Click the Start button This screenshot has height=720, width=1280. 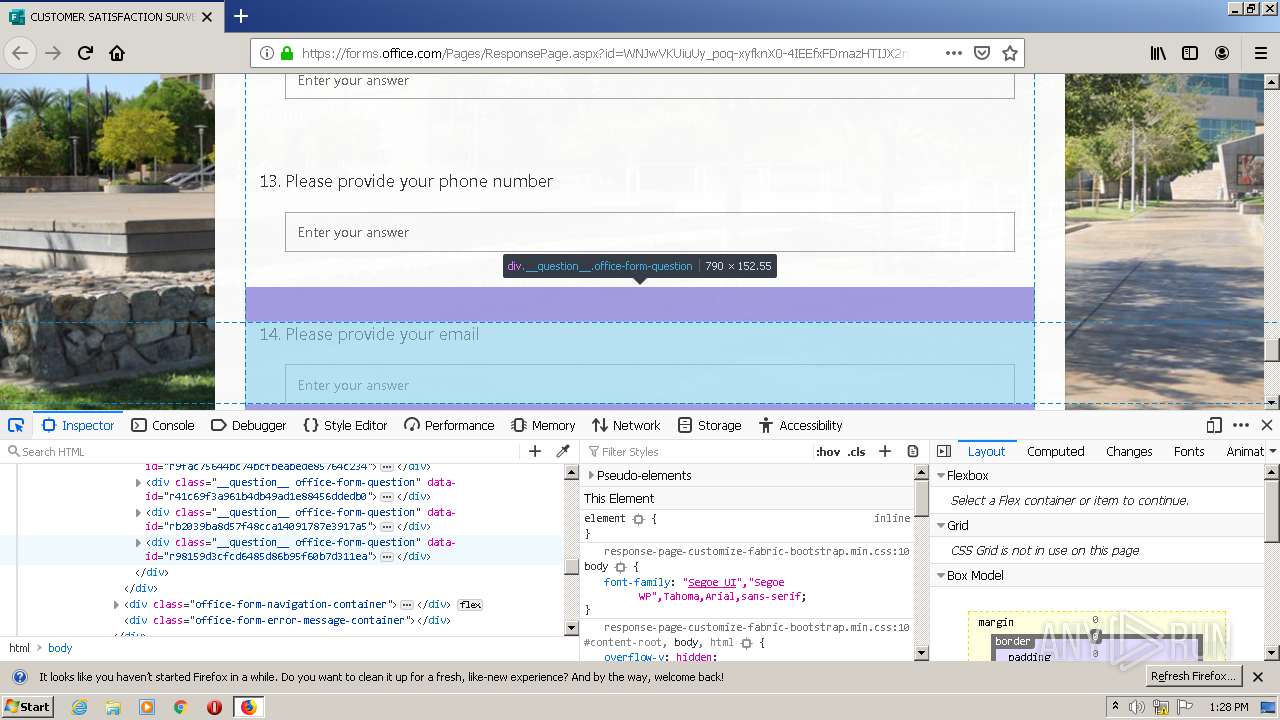pos(27,707)
